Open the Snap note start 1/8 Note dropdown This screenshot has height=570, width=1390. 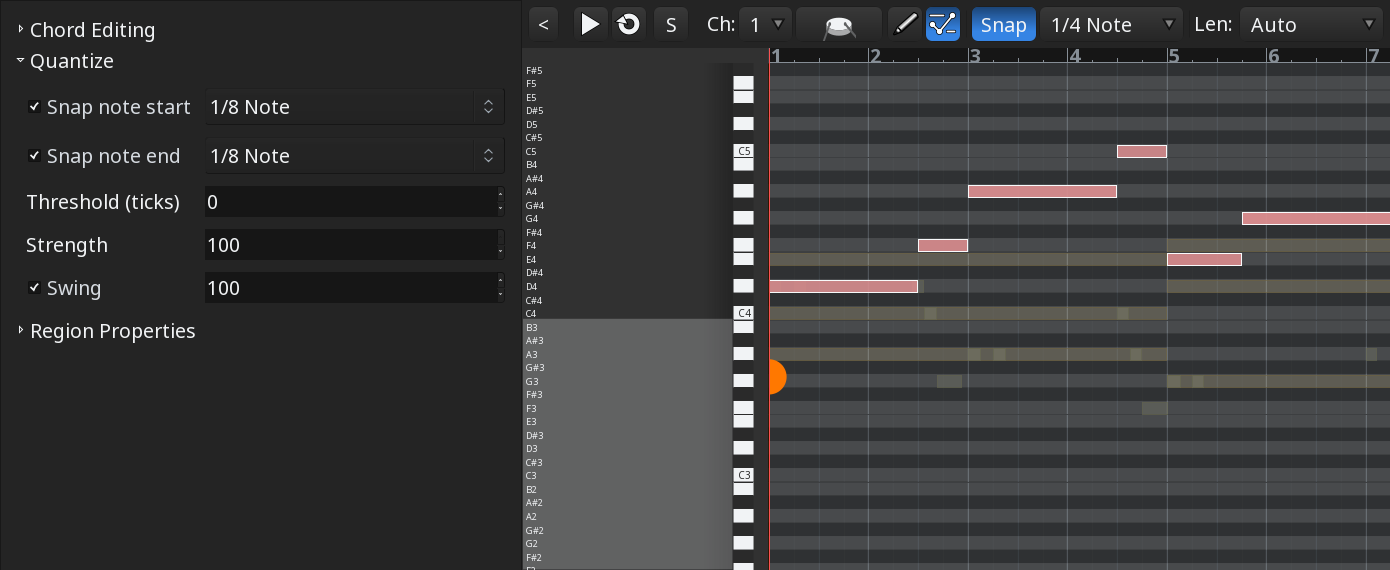point(355,107)
